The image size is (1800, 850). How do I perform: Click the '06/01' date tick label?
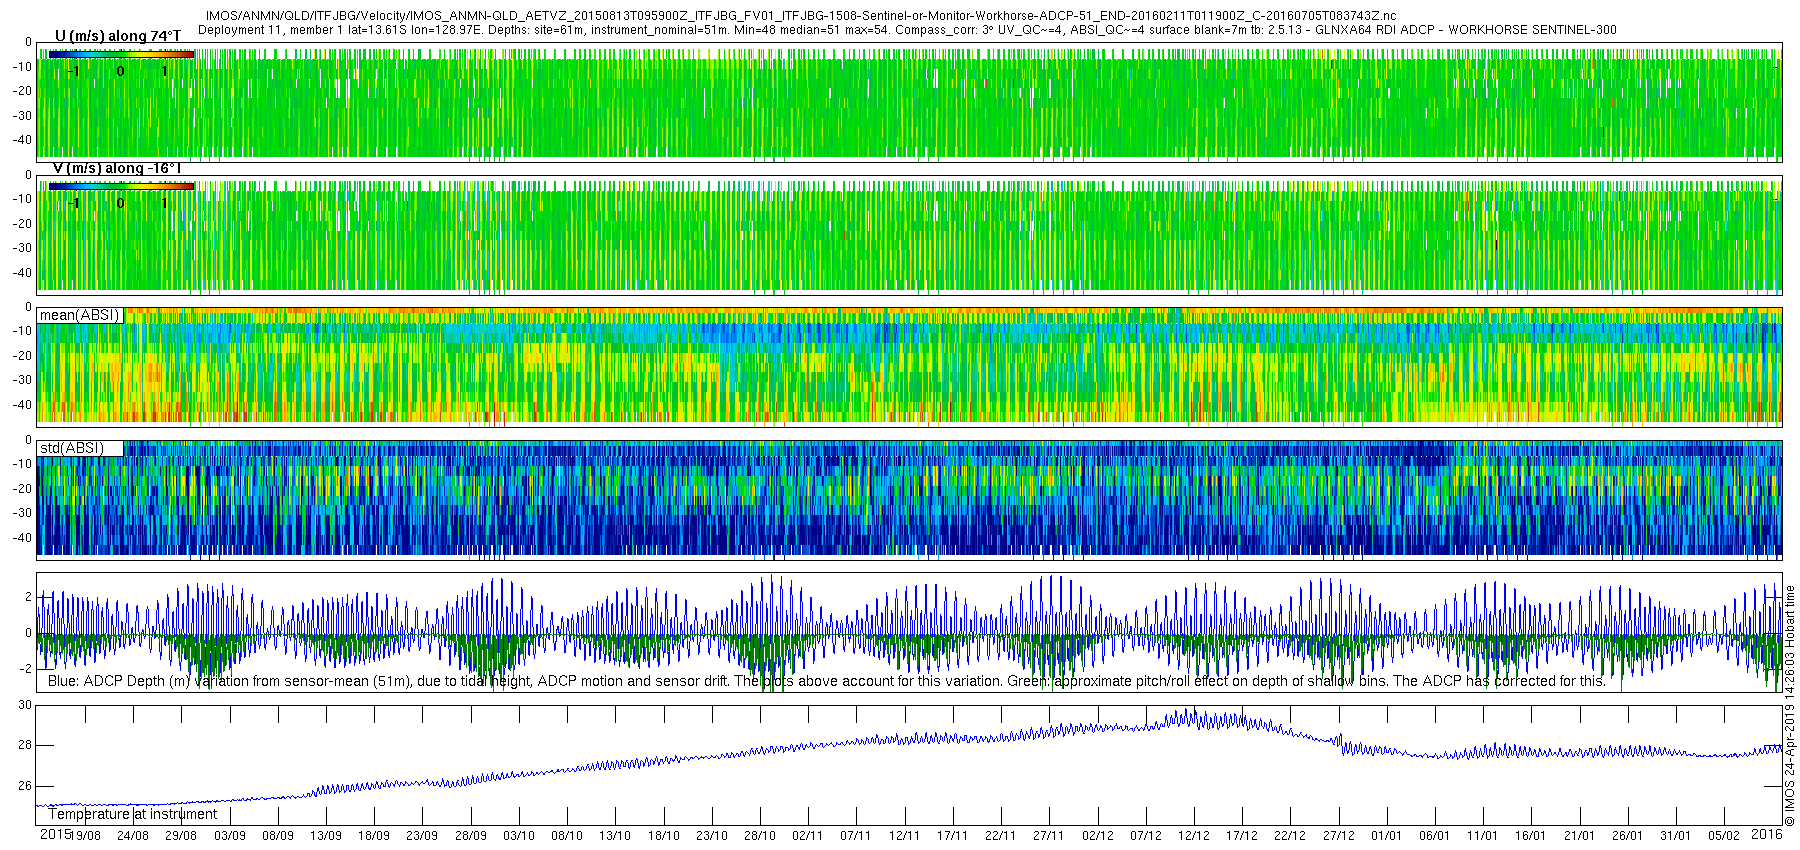pyautogui.click(x=1435, y=836)
